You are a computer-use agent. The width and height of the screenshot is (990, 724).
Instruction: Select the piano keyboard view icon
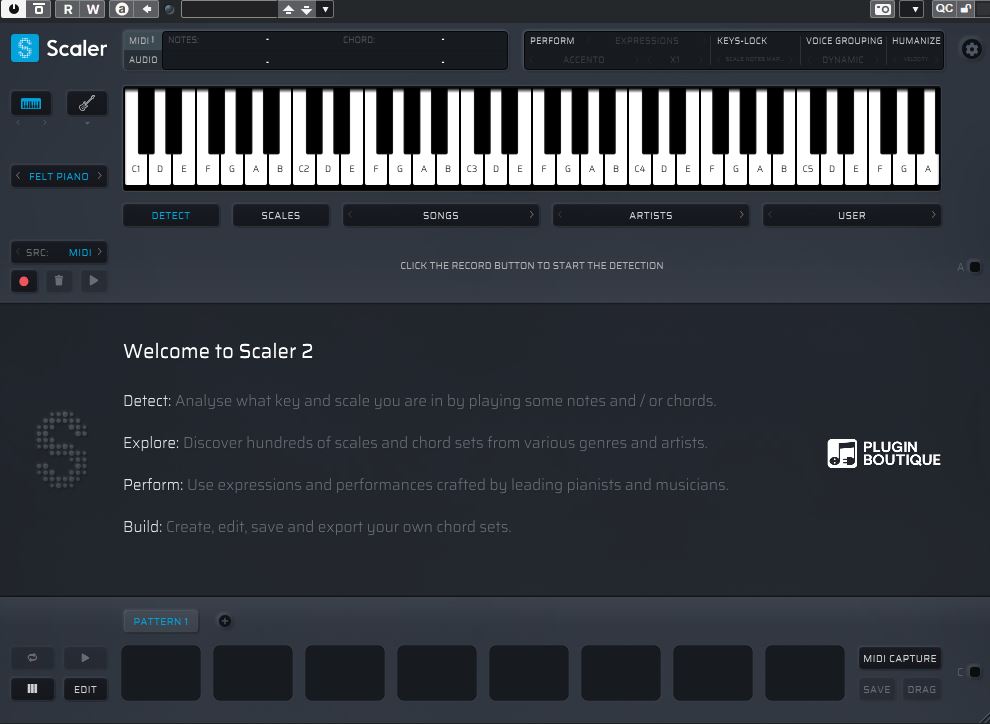31,104
